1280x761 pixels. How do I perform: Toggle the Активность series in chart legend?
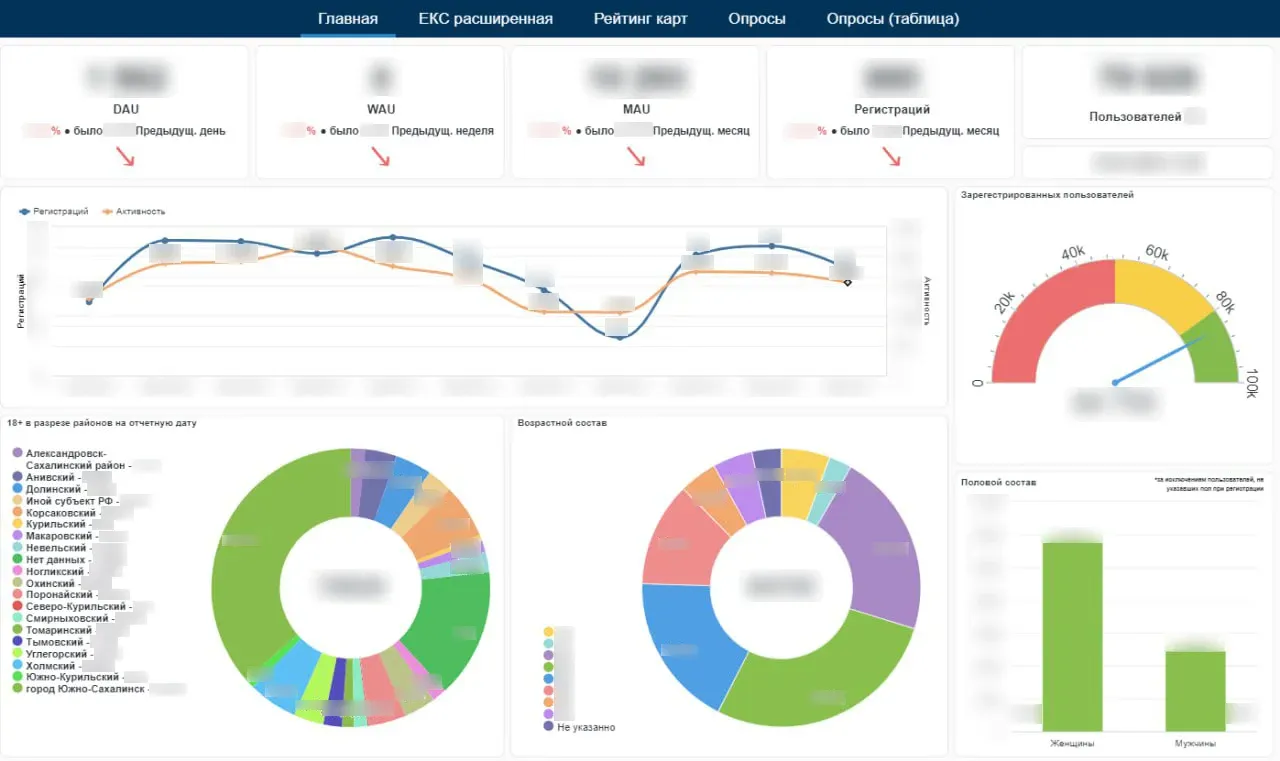pyautogui.click(x=134, y=211)
